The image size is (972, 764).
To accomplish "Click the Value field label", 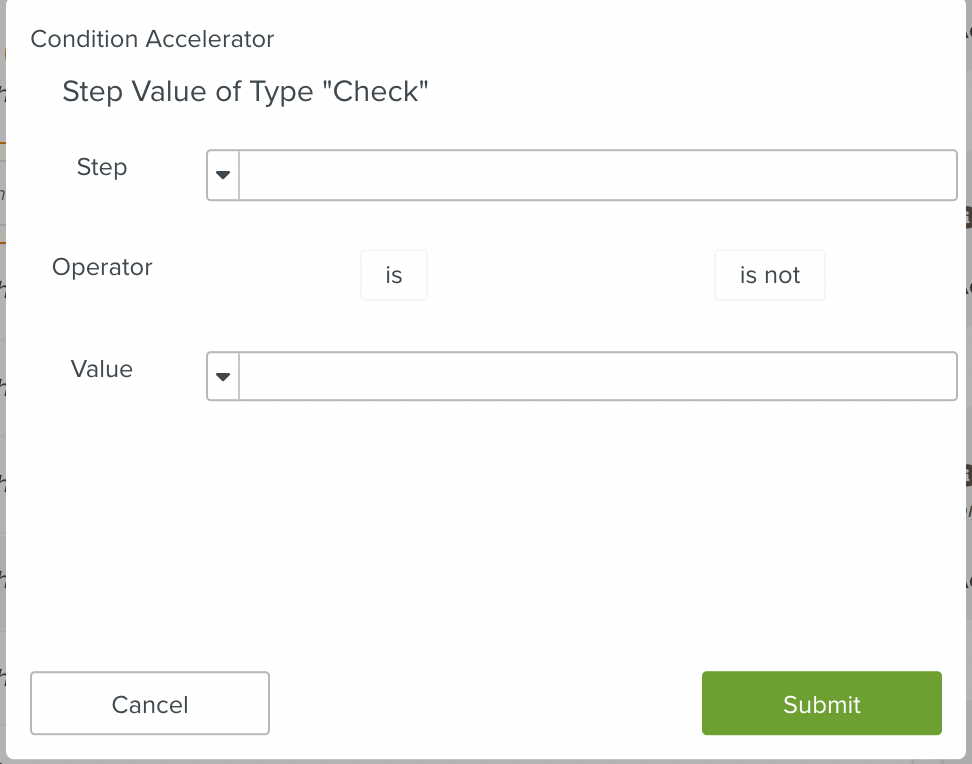I will tap(101, 369).
